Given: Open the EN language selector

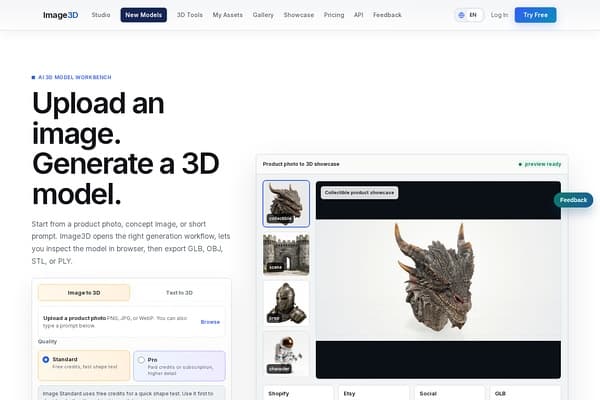Looking at the screenshot, I should coord(469,15).
